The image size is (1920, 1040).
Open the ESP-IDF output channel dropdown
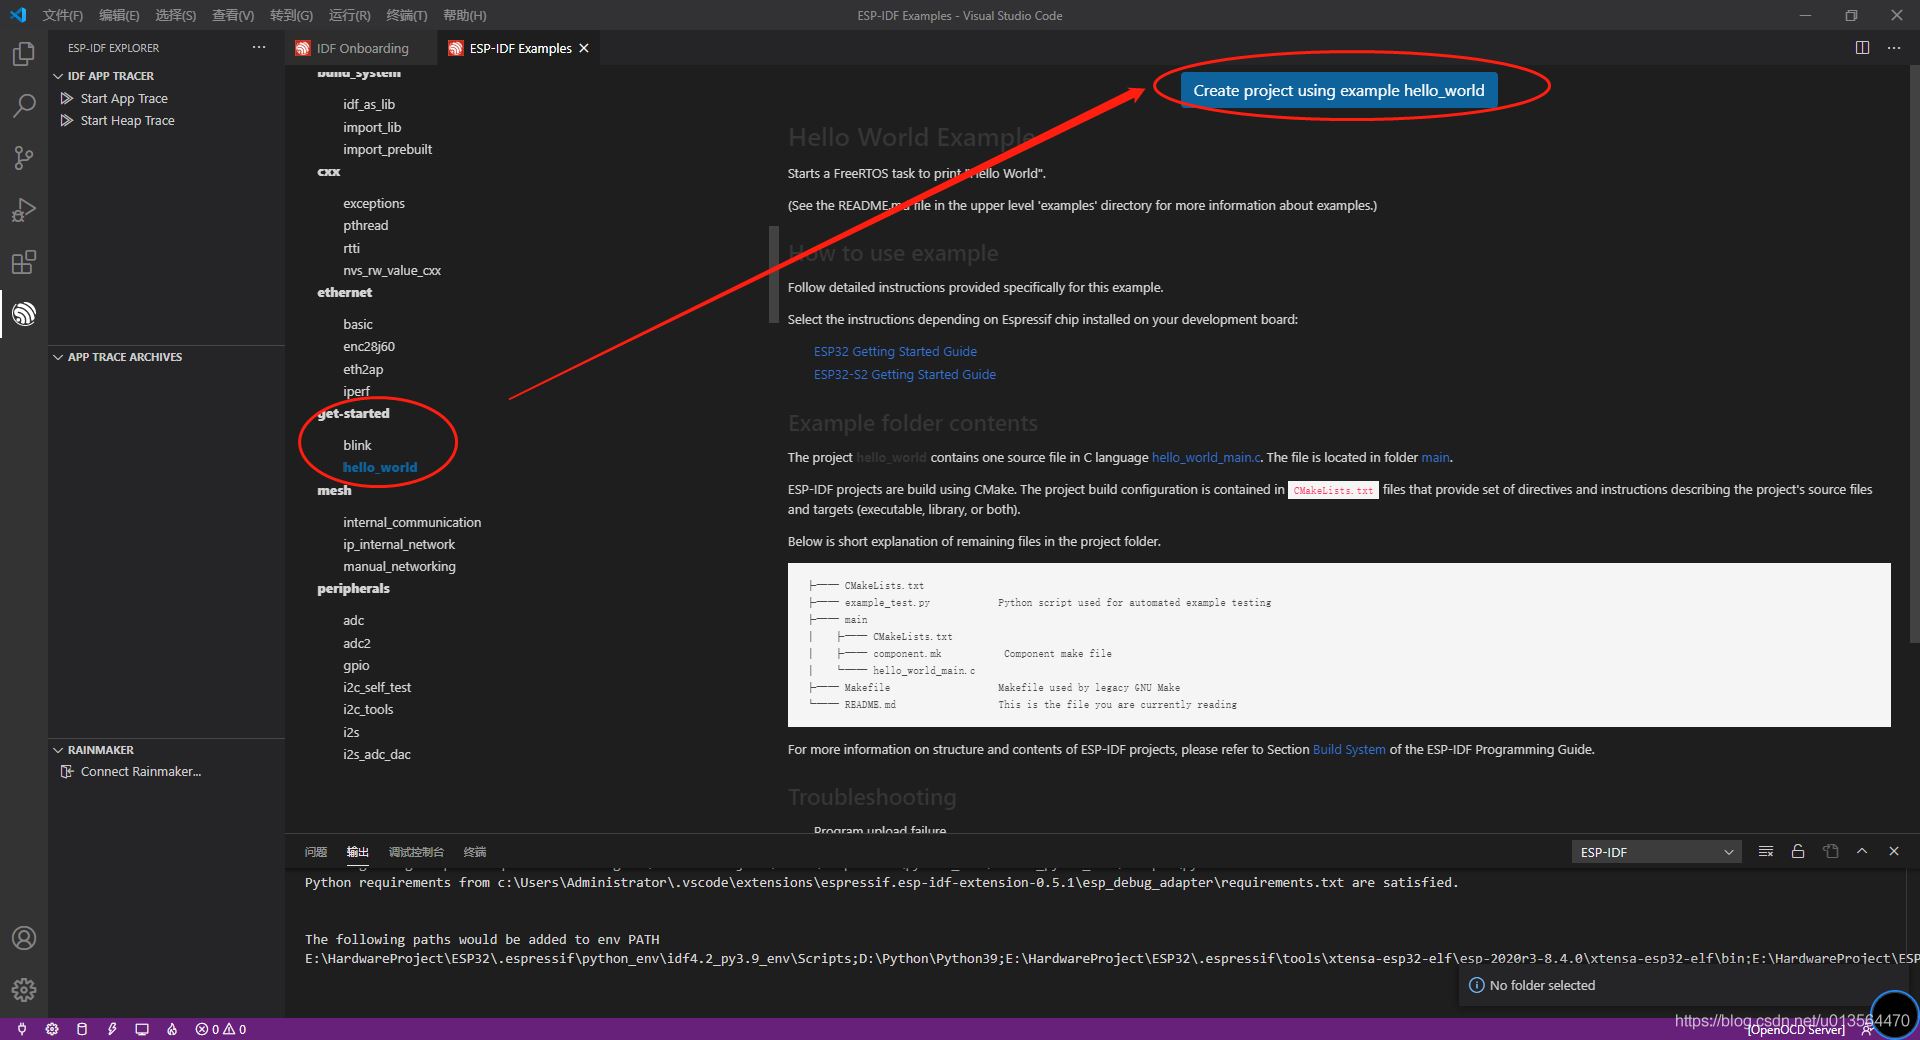tap(1656, 852)
